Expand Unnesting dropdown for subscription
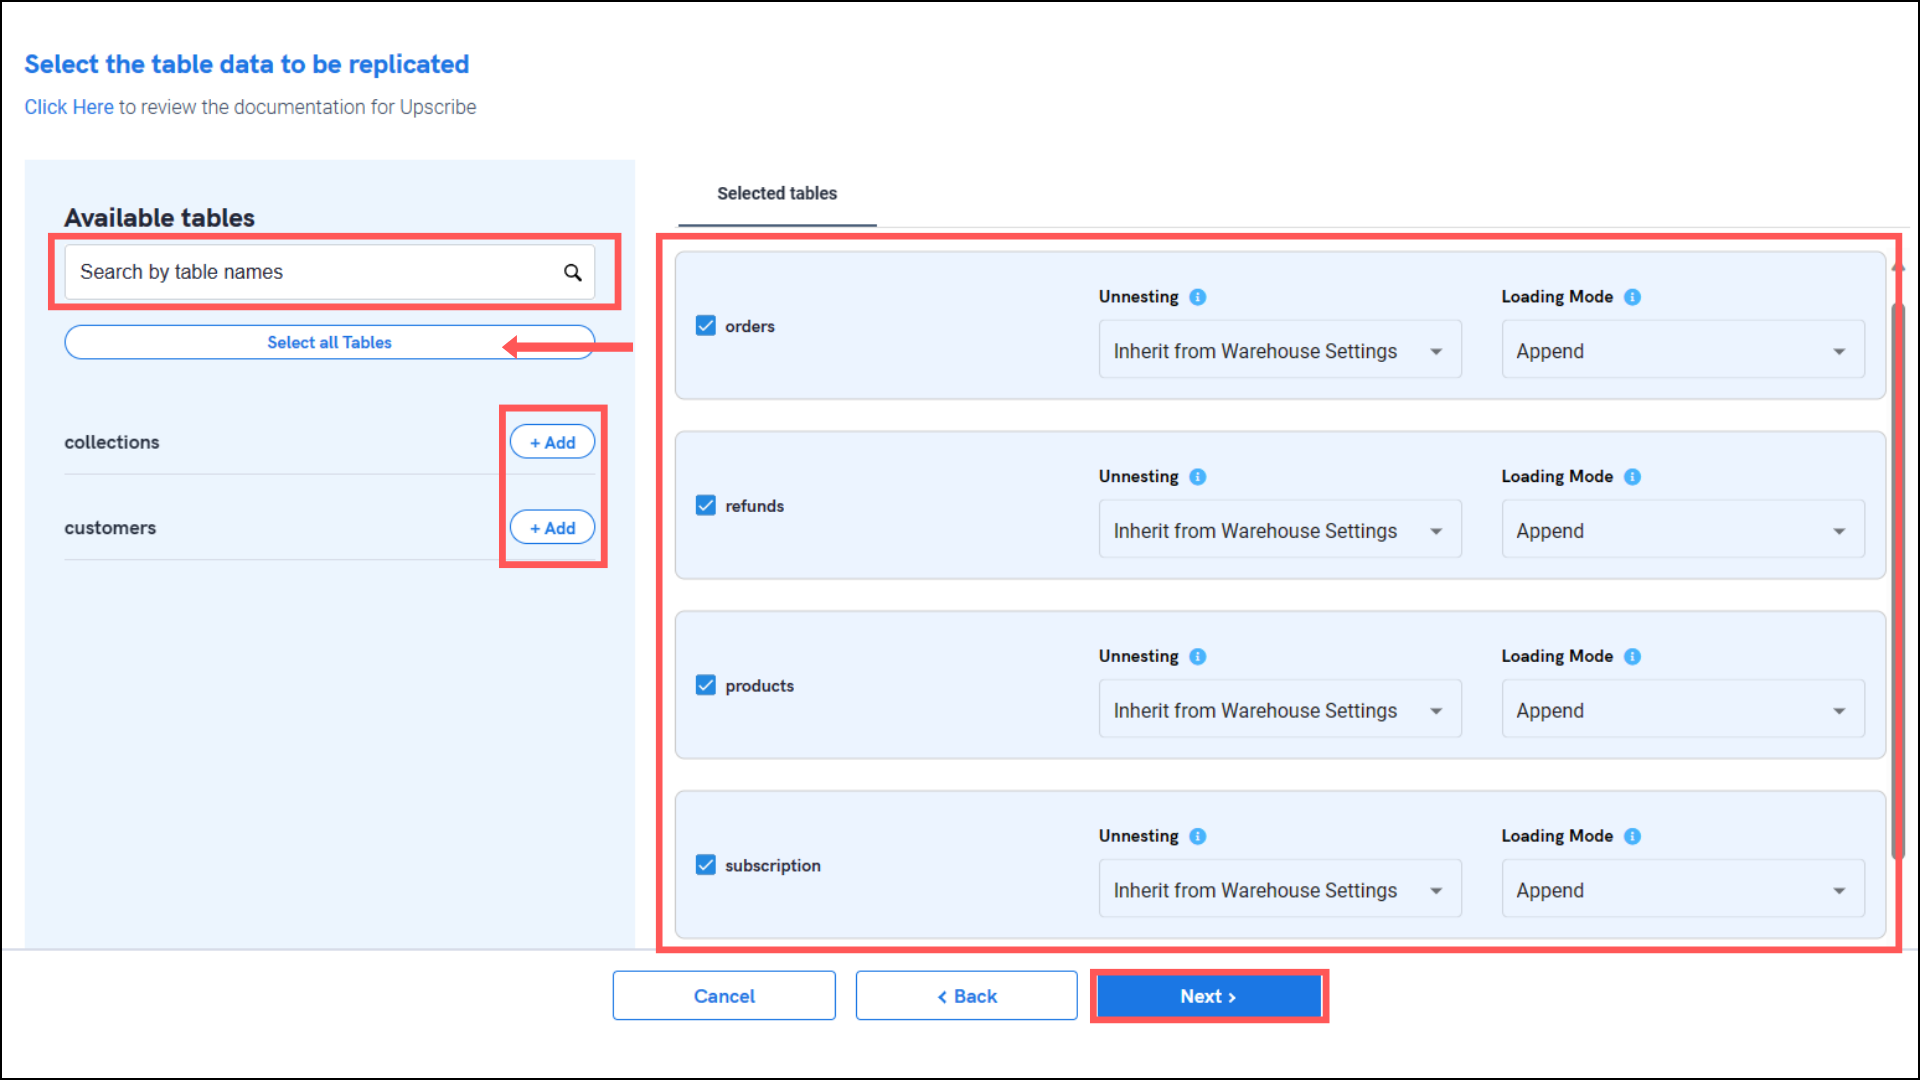The width and height of the screenshot is (1920, 1080). point(1279,889)
